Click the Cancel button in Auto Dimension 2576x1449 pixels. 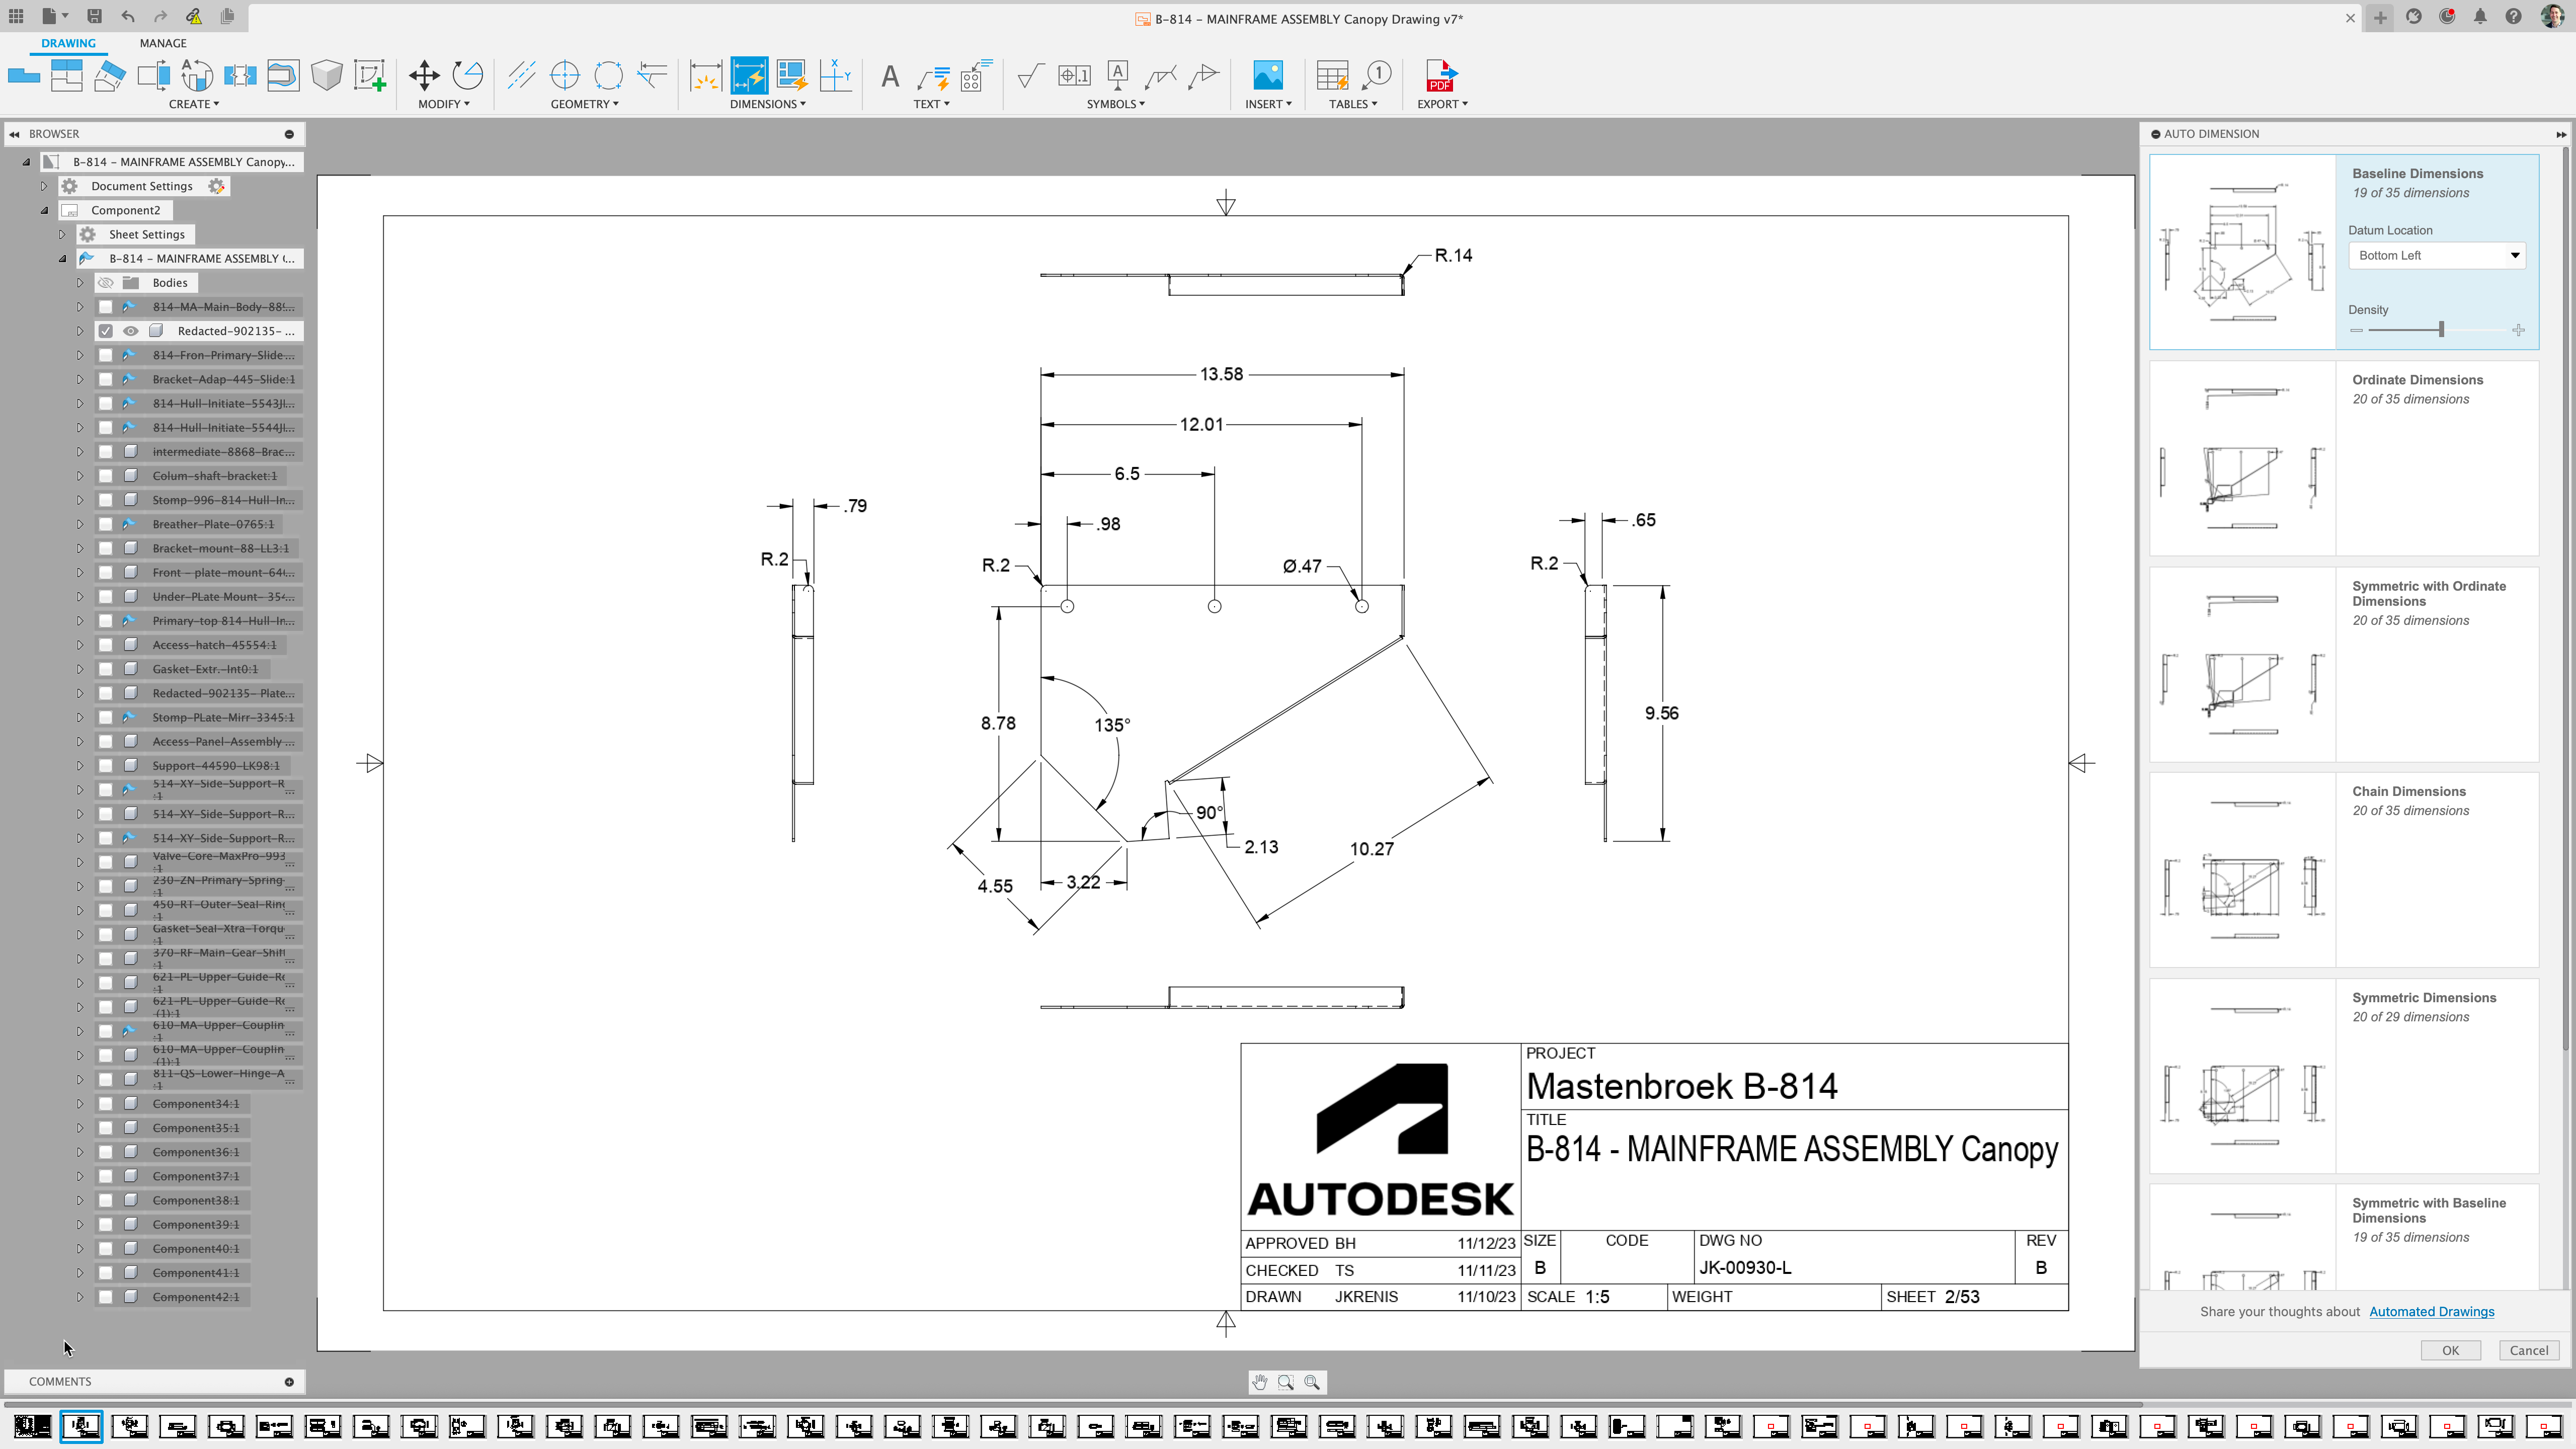pos(2528,1350)
